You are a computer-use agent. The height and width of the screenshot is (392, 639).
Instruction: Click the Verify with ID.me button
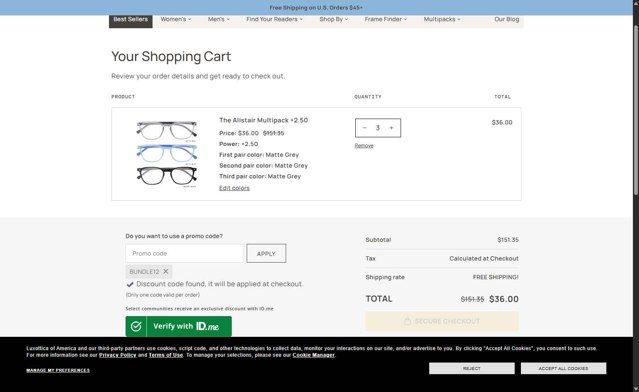tap(178, 326)
